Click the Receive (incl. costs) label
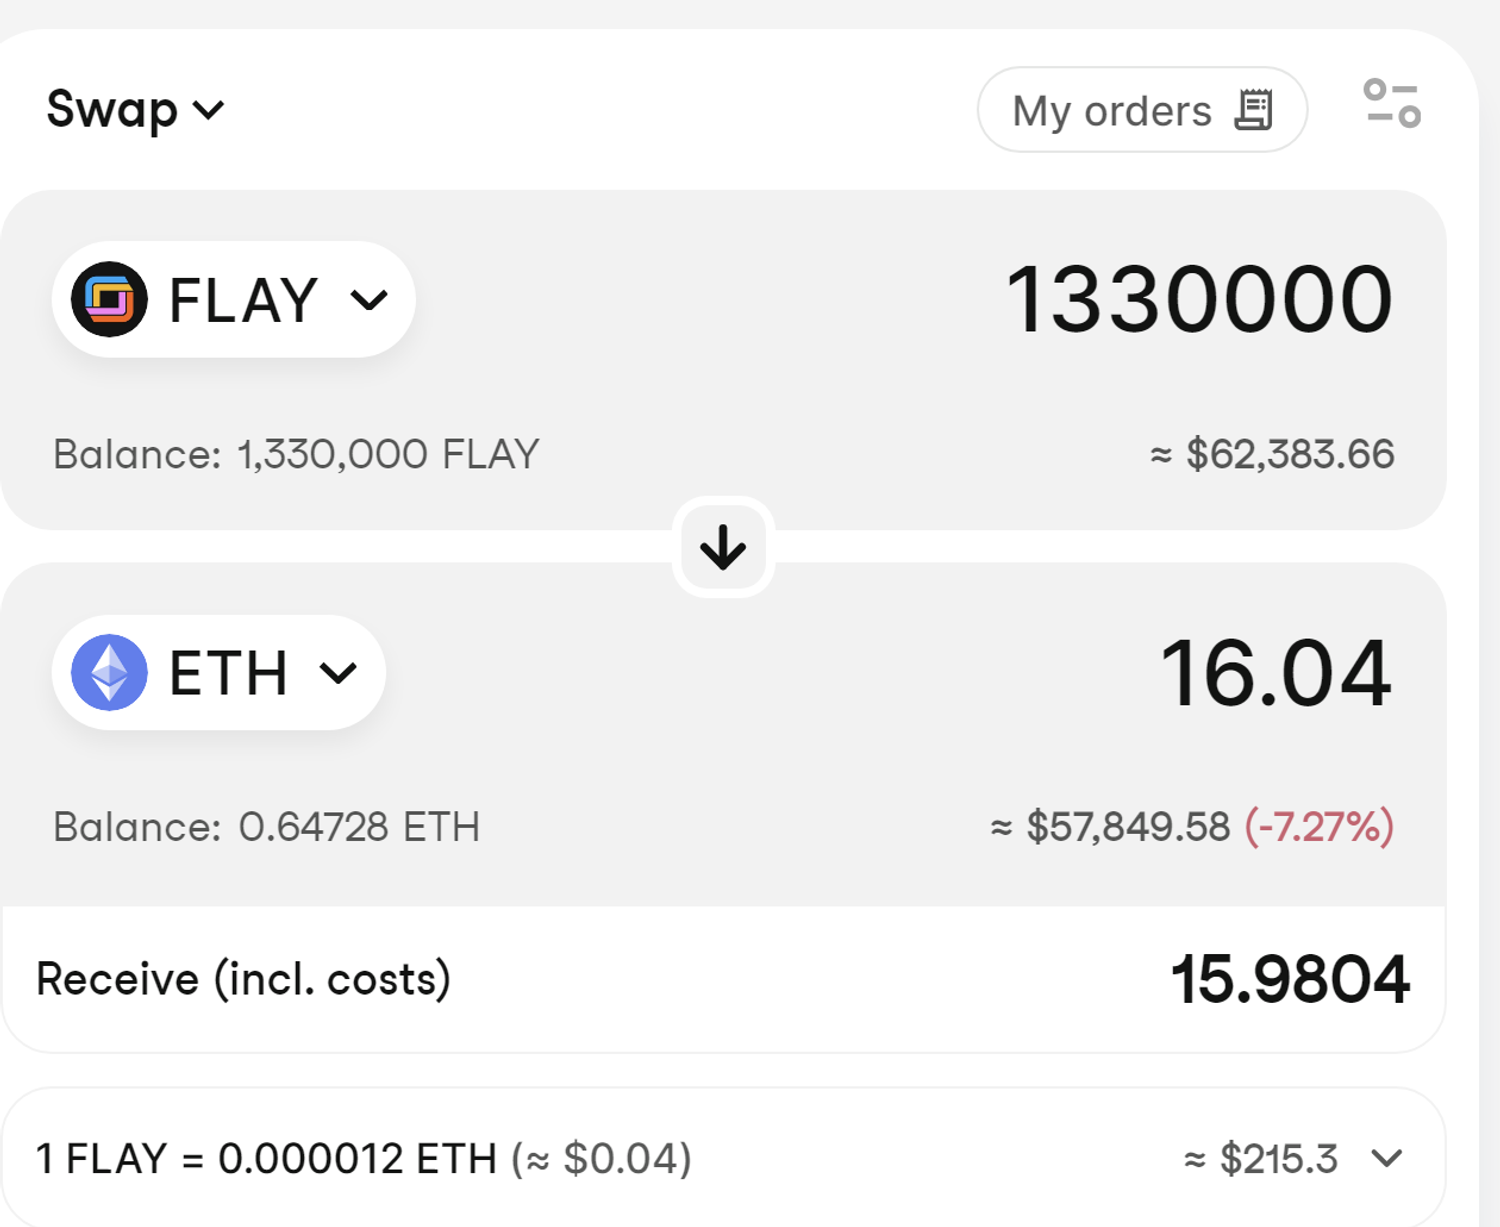The height and width of the screenshot is (1227, 1500). pos(243,979)
